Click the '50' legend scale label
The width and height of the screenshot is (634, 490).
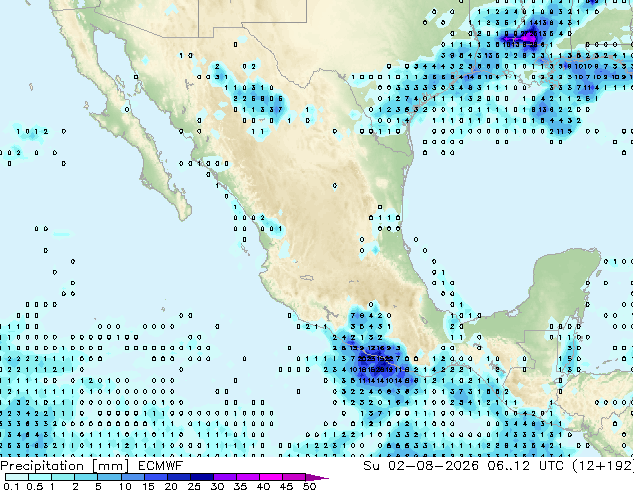point(309,486)
